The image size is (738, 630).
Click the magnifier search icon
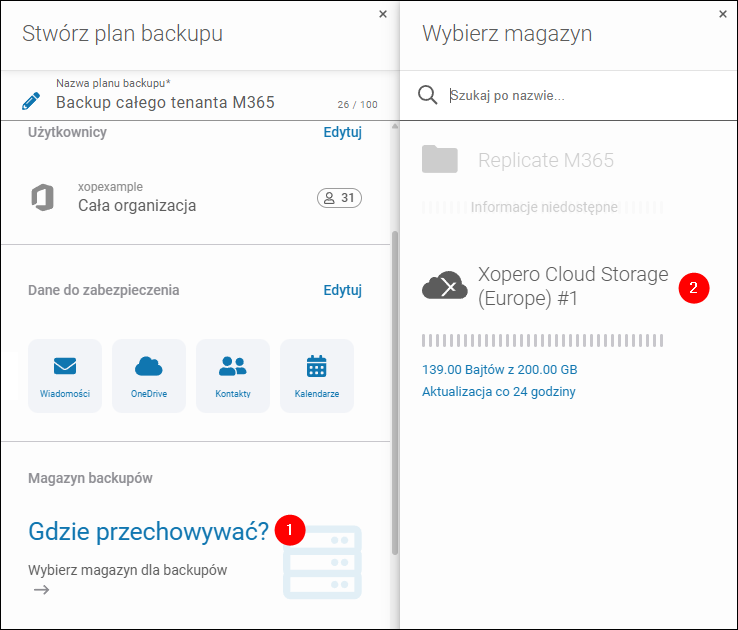[x=427, y=95]
